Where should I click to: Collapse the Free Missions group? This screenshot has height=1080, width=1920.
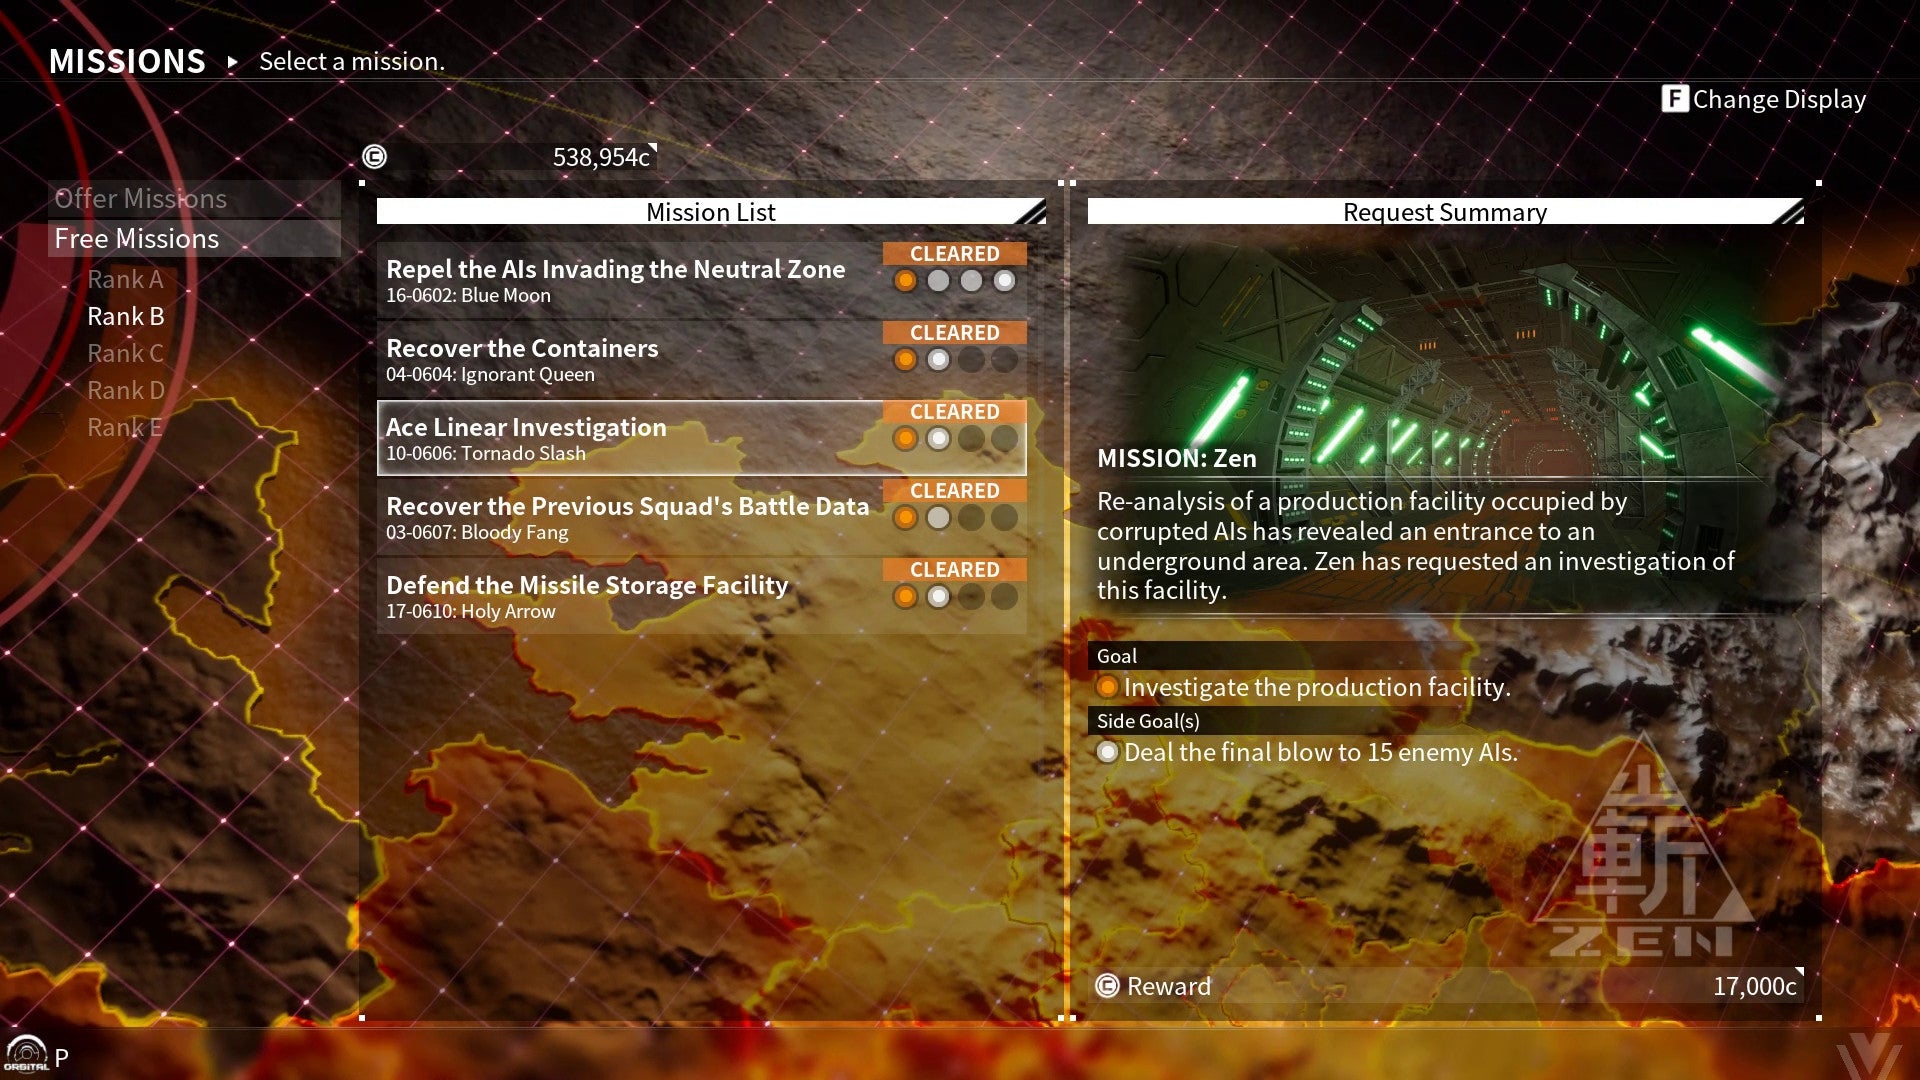[x=137, y=238]
